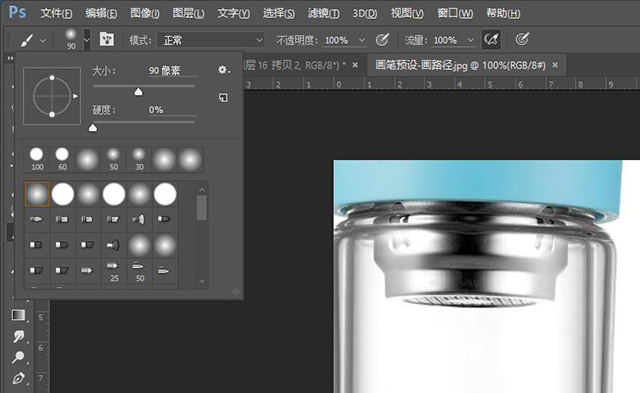Open the tool preset picker arrow beside Brush

[43, 40]
